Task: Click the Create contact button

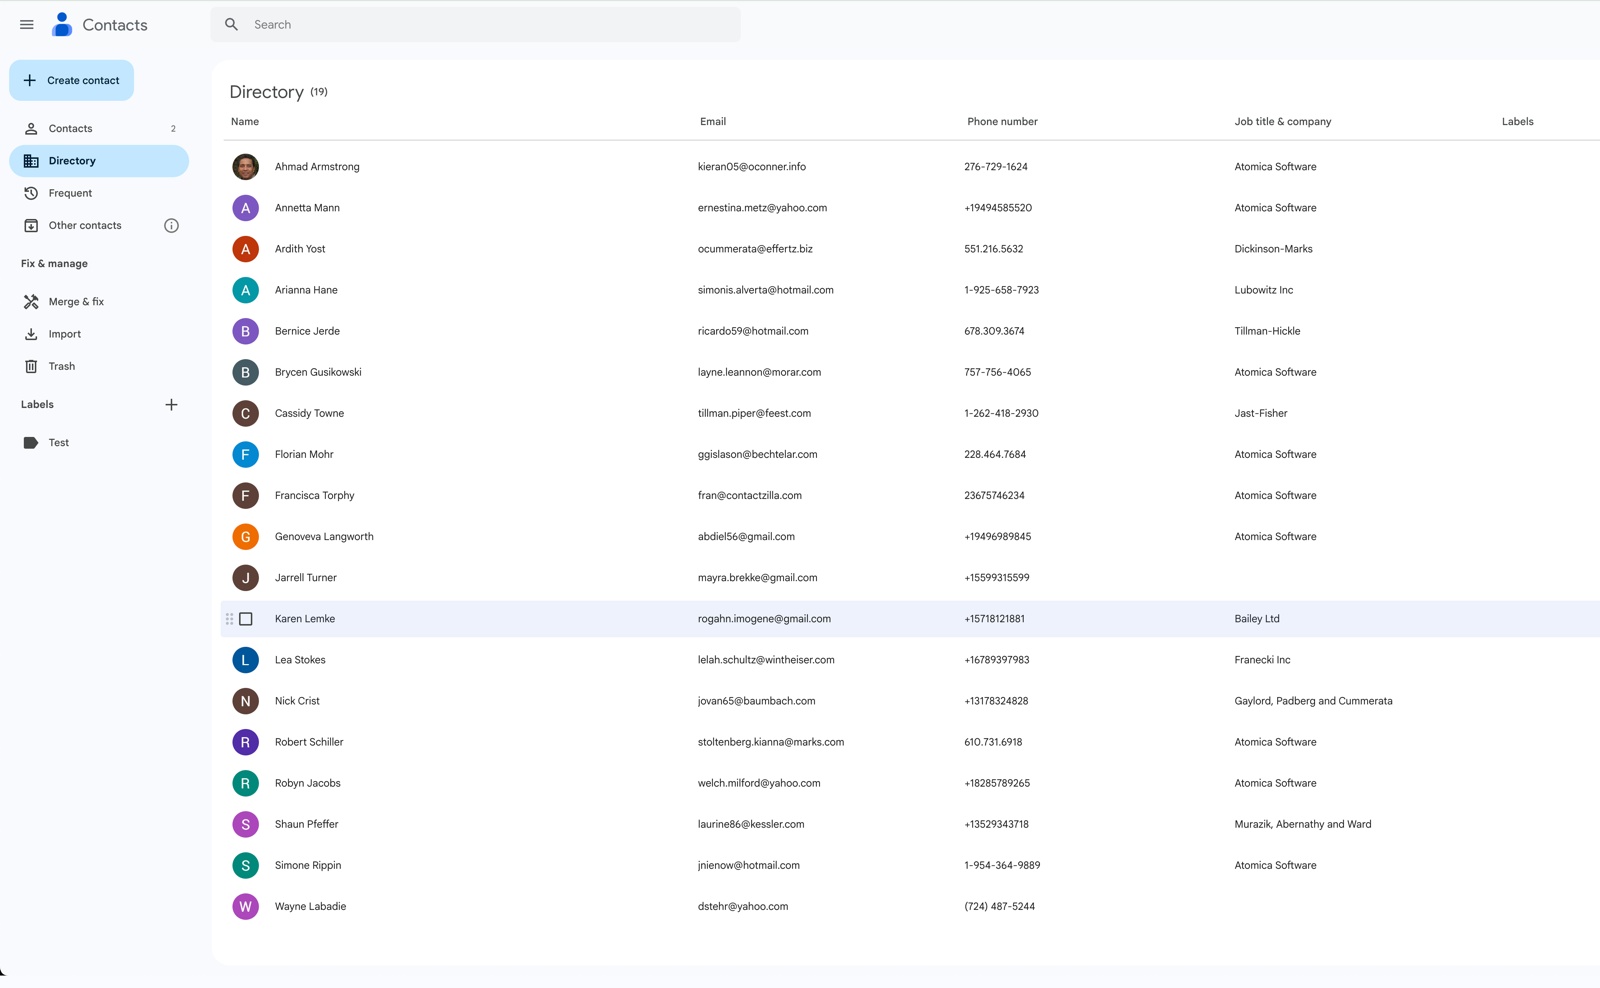Action: click(71, 81)
